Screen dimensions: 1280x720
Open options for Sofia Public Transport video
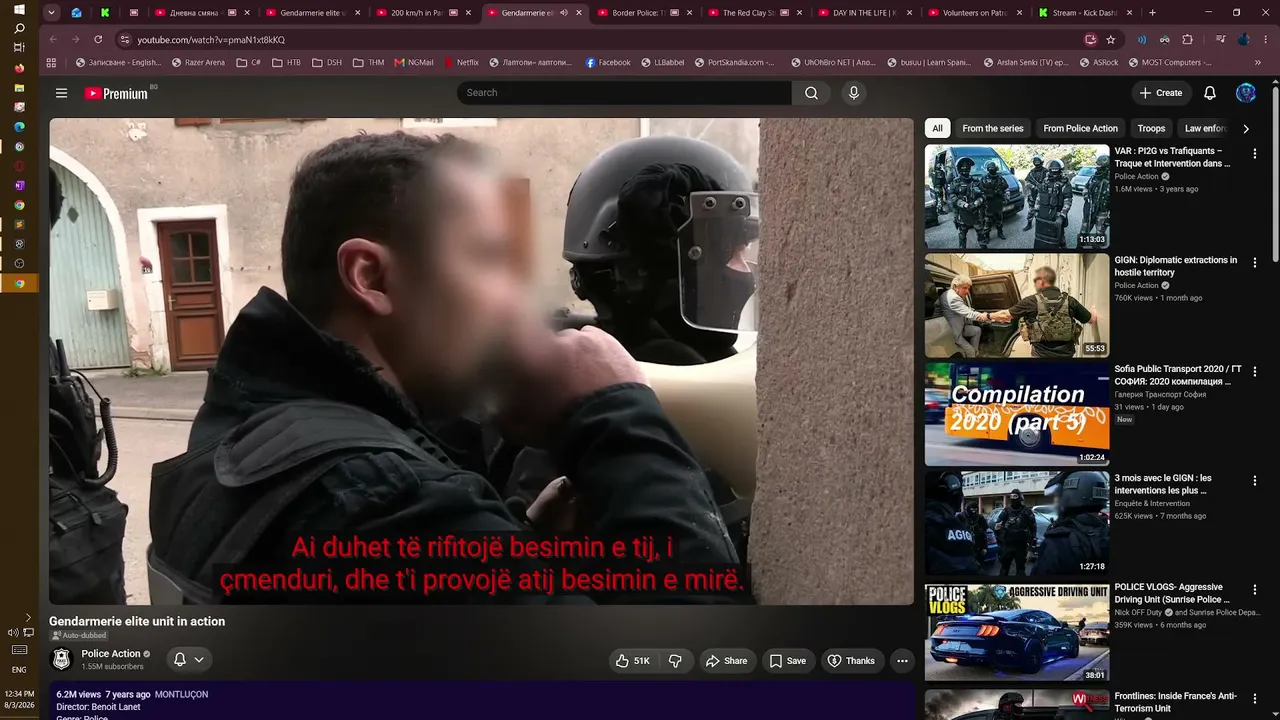pyautogui.click(x=1255, y=372)
